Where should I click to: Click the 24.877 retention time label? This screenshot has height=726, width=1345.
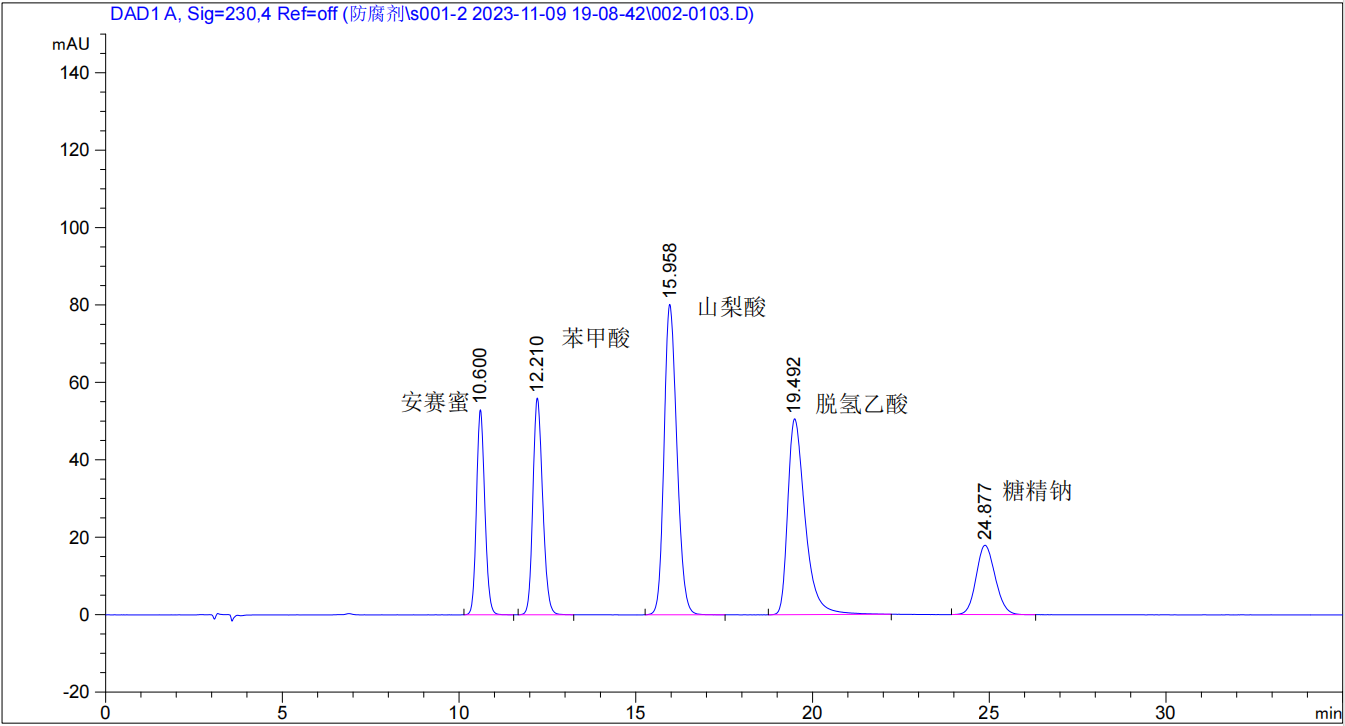coord(985,511)
